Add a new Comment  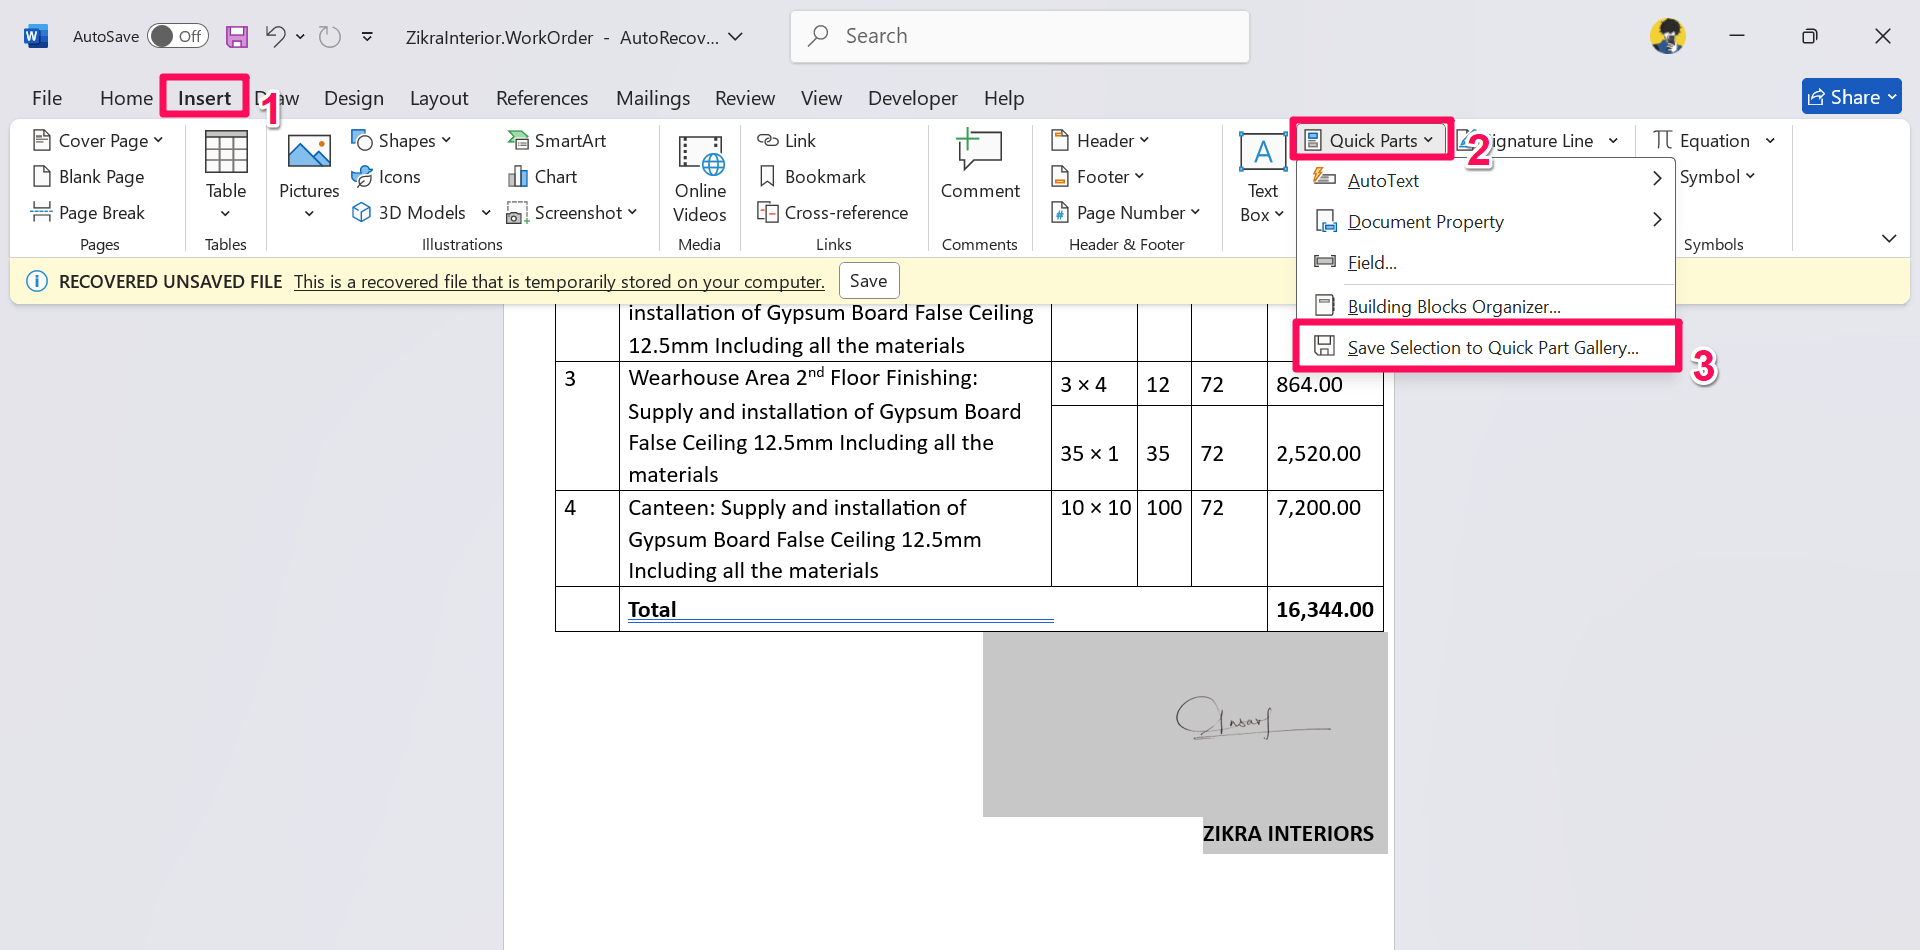coord(980,166)
